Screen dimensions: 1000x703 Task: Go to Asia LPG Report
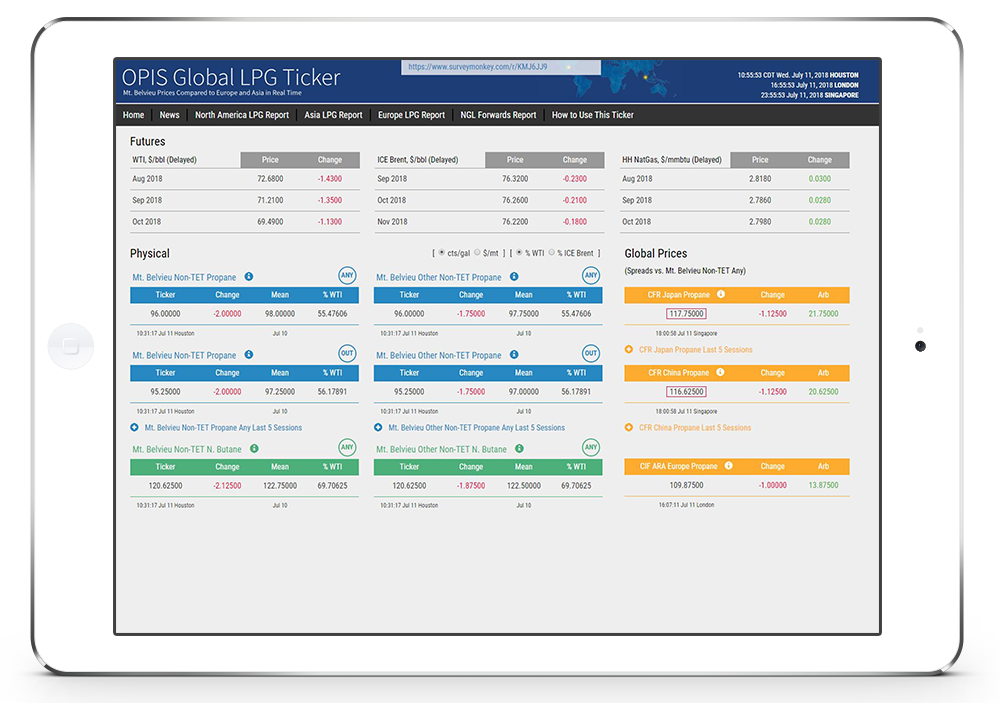point(333,115)
